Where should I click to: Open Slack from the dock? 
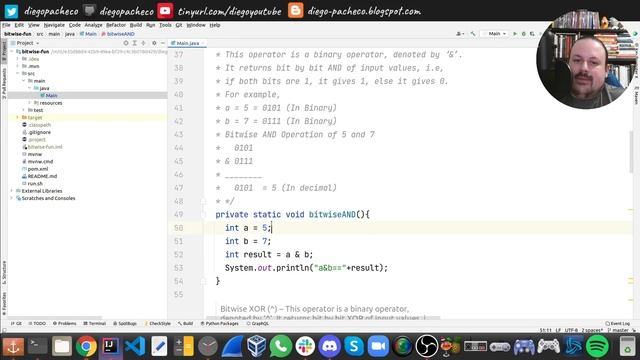305,347
